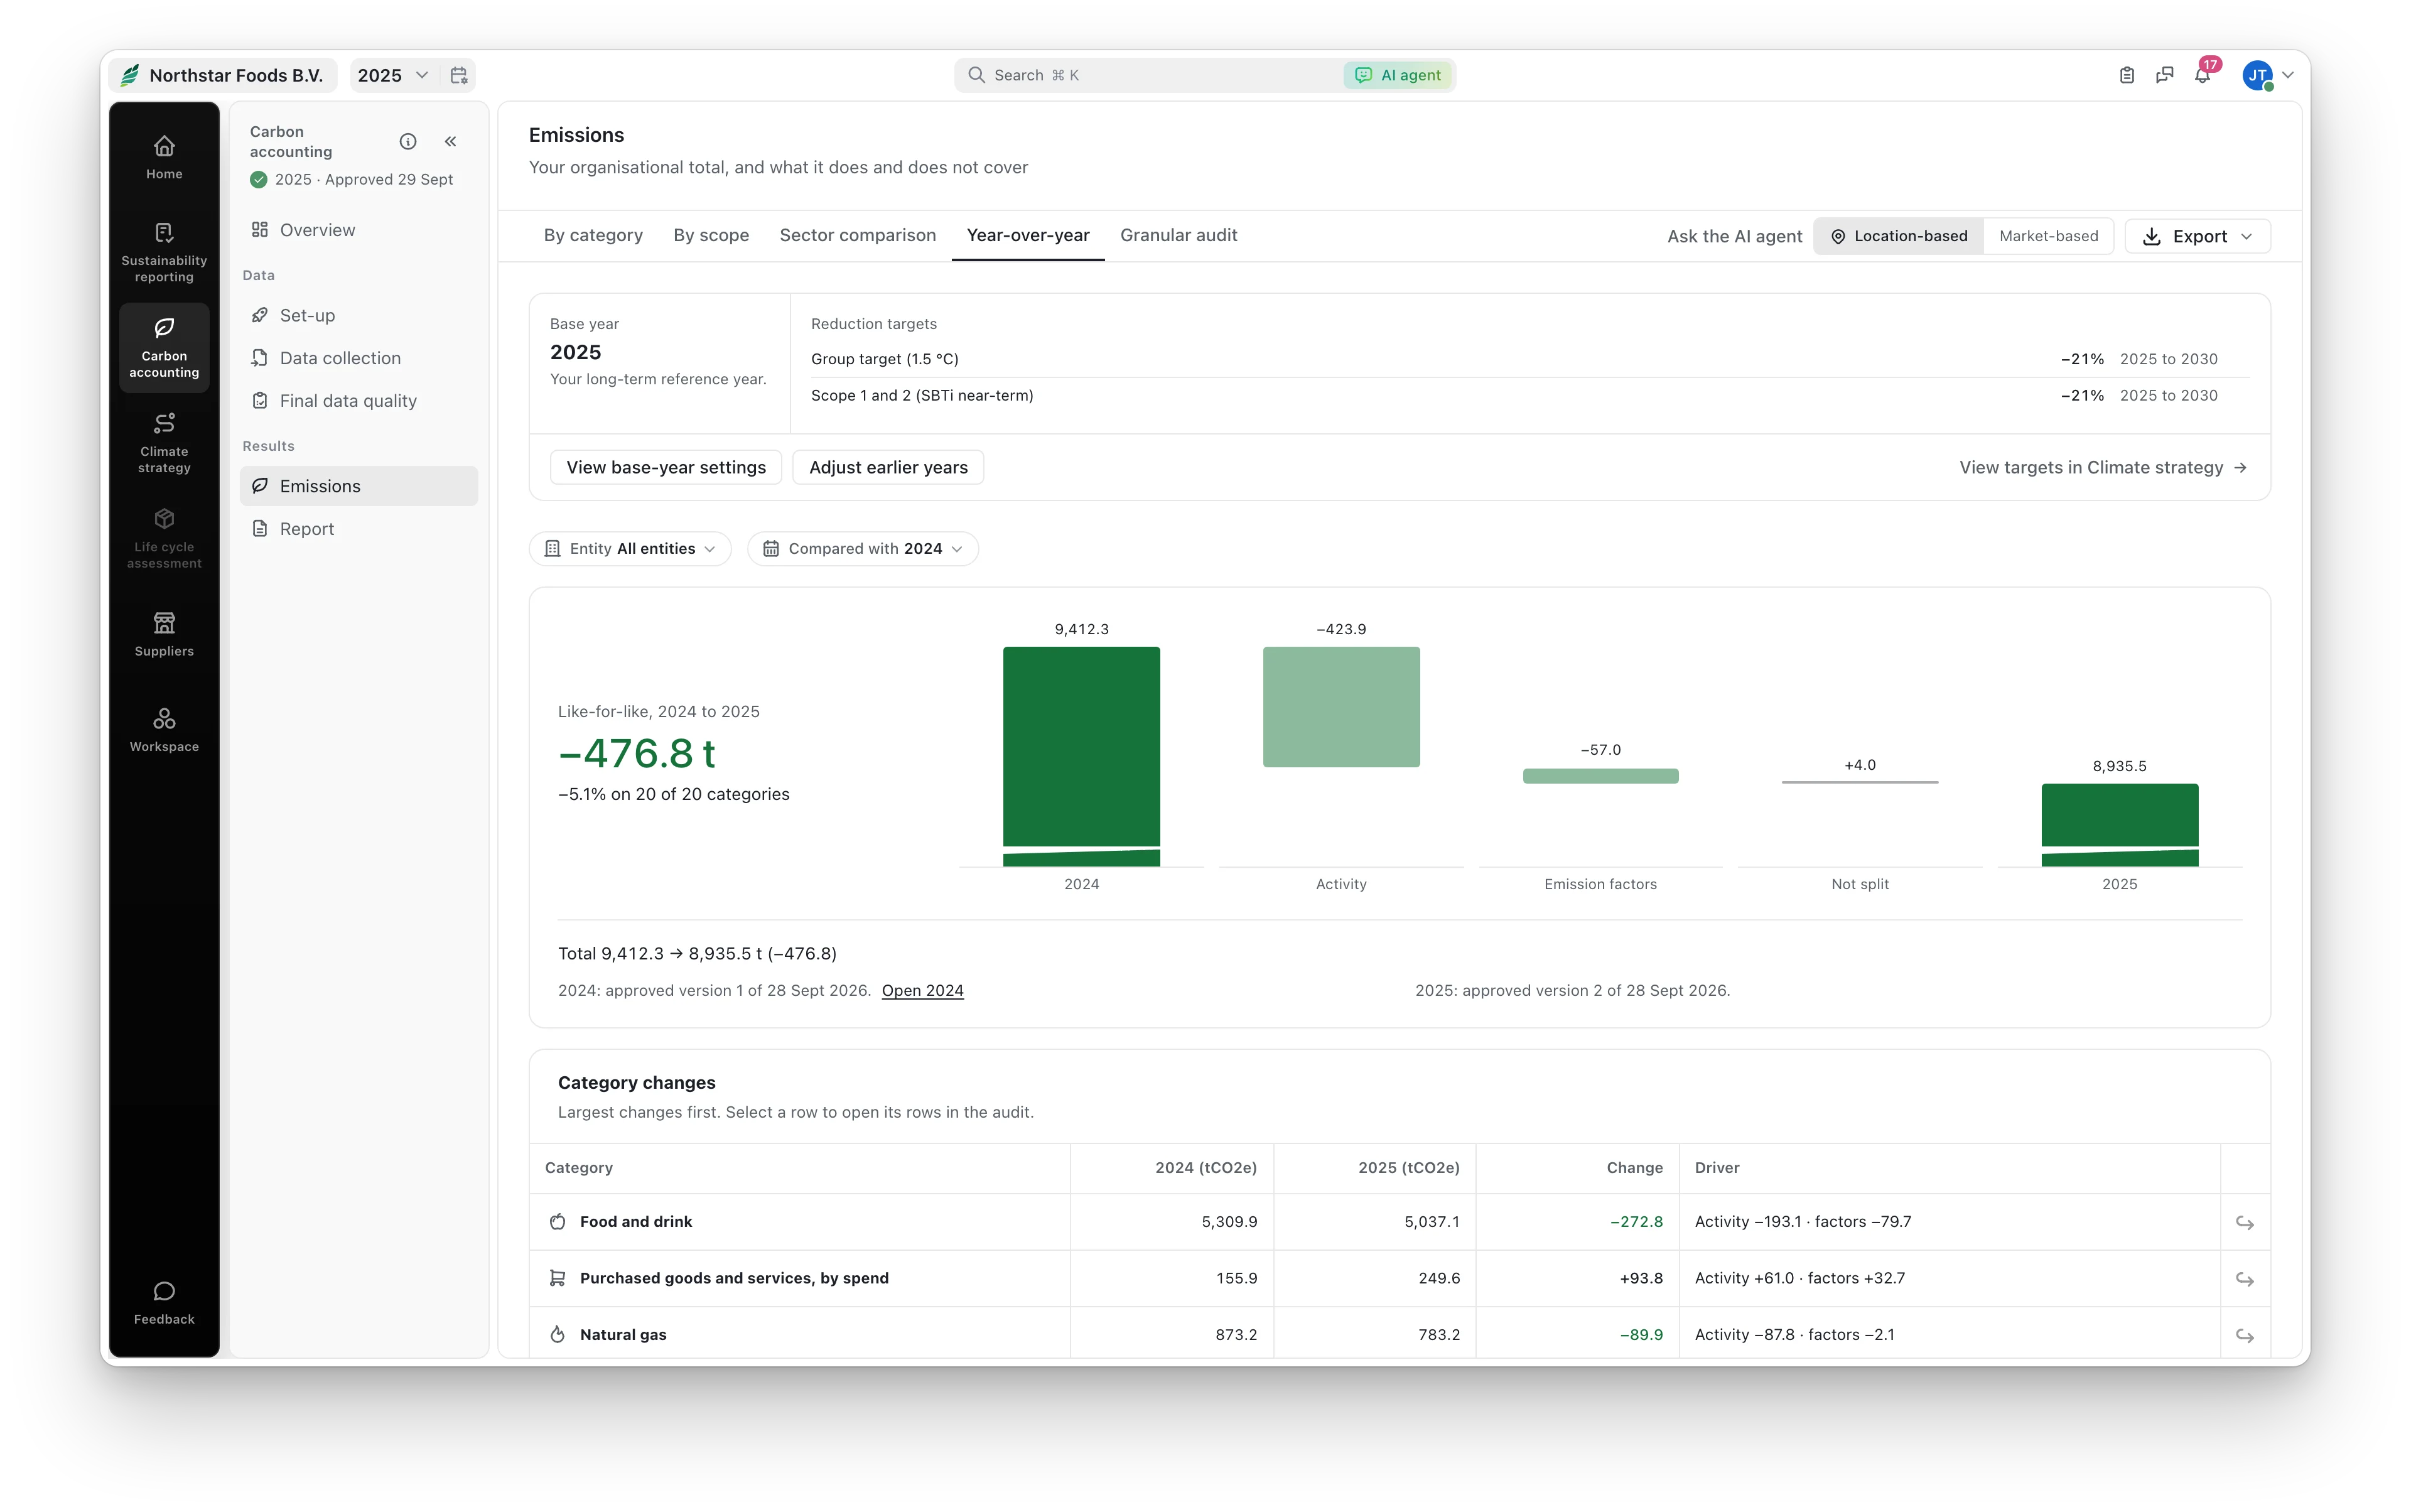Open Data collection in side menu

[x=358, y=358]
